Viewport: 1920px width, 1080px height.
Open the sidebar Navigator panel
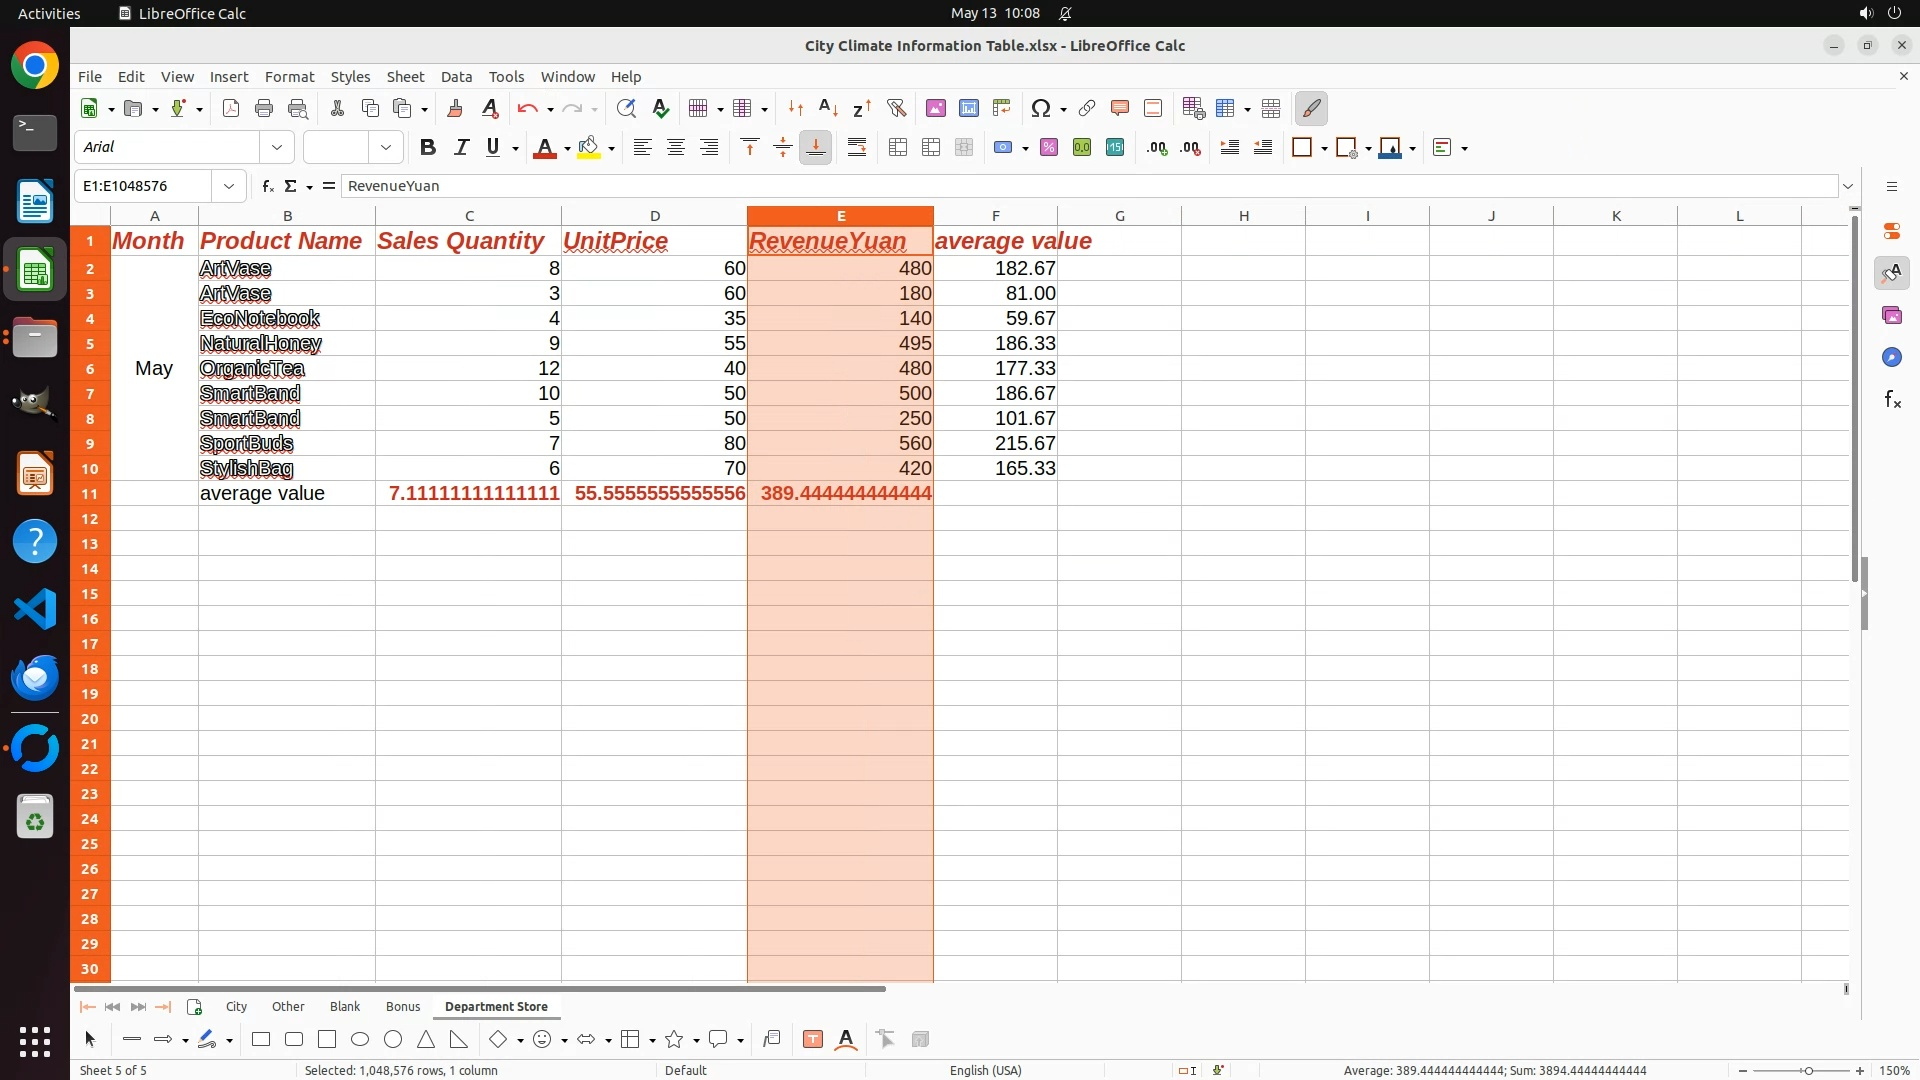click(x=1891, y=358)
